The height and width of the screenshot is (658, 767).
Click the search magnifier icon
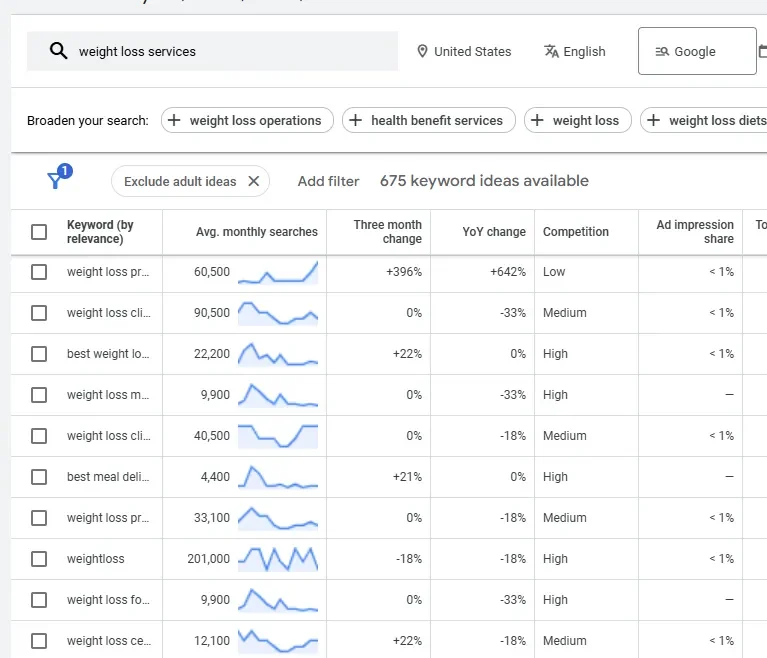click(58, 51)
